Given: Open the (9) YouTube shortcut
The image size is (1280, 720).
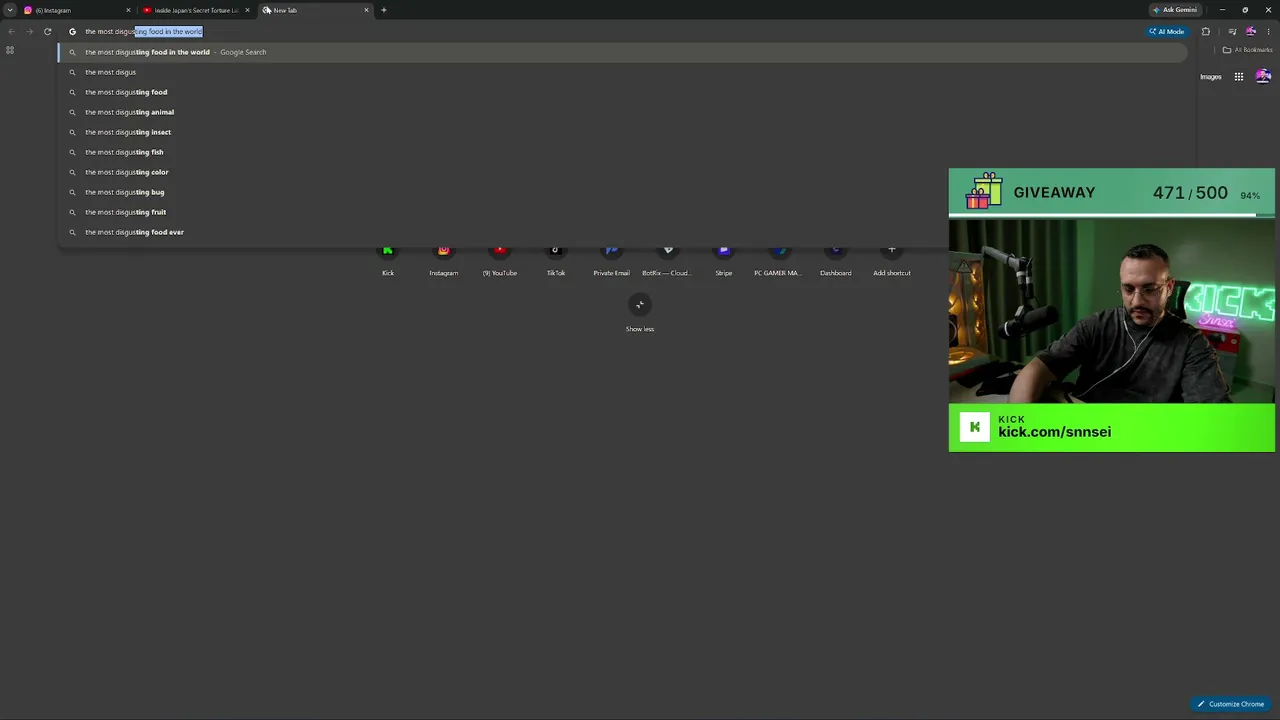Looking at the screenshot, I should point(500,260).
